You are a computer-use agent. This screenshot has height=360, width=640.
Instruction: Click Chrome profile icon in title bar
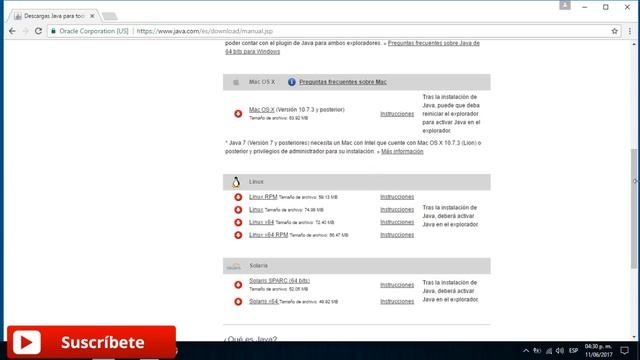[564, 5]
